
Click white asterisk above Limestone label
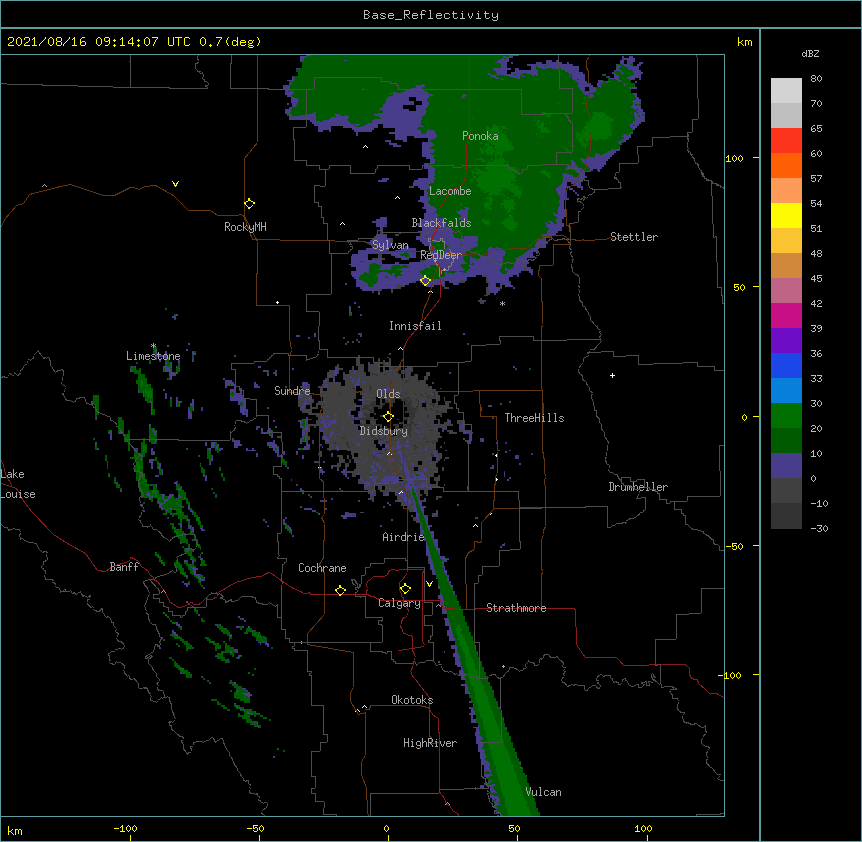[153, 346]
